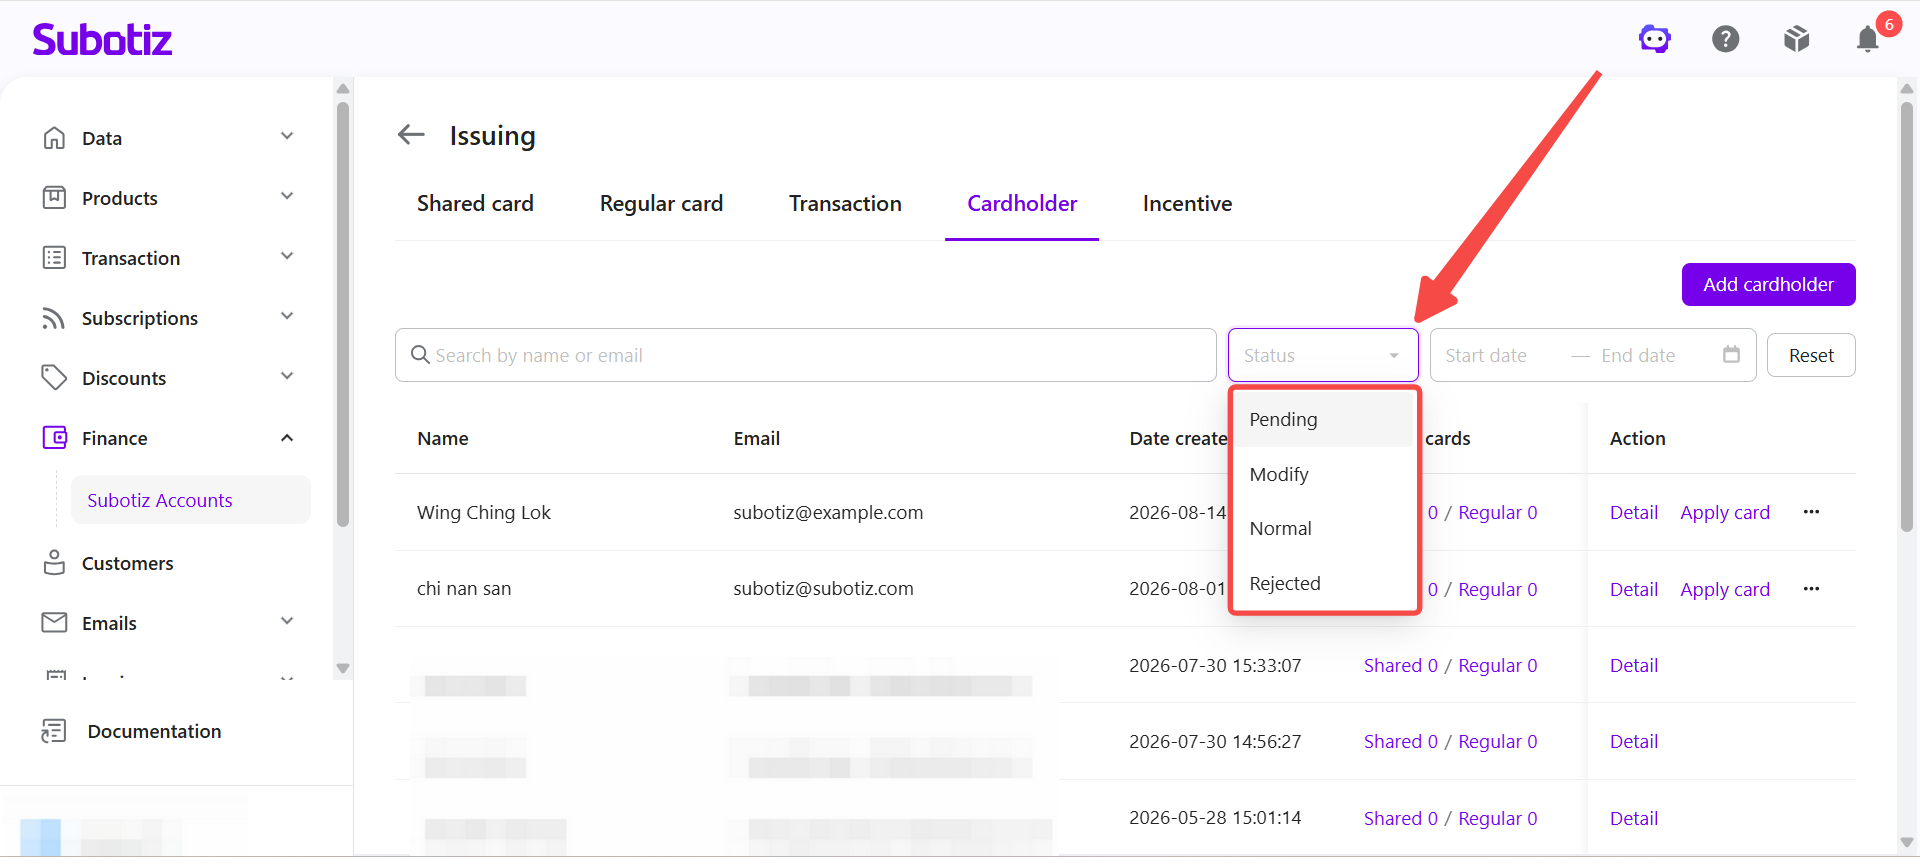Choose Modify in status list
This screenshot has height=857, width=1920.
point(1322,474)
